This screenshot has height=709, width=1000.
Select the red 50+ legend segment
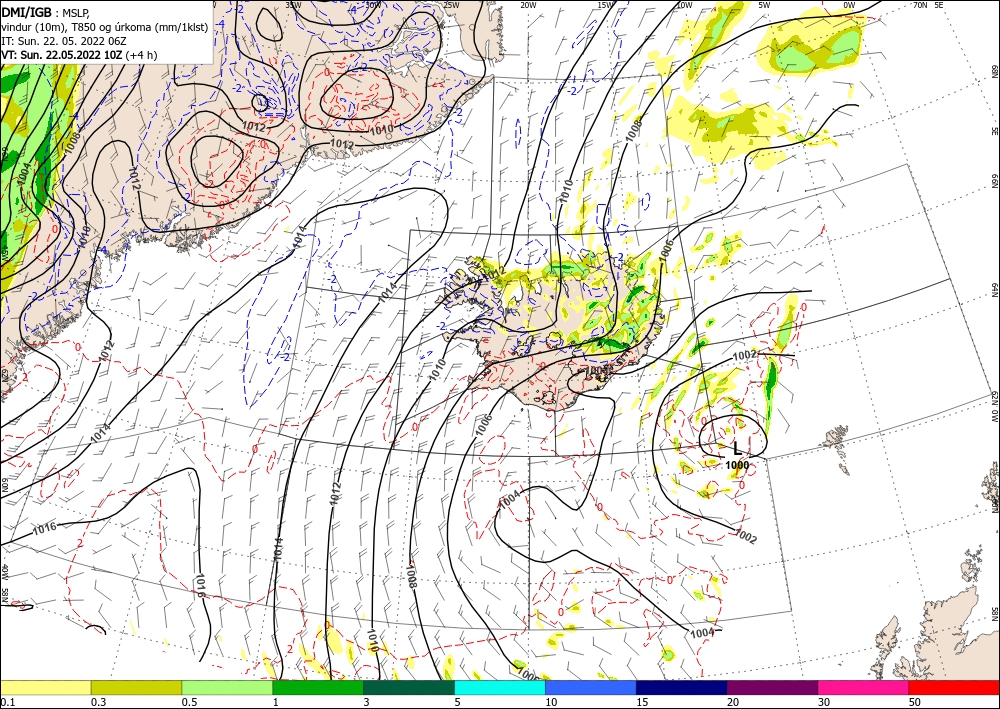pos(954,687)
